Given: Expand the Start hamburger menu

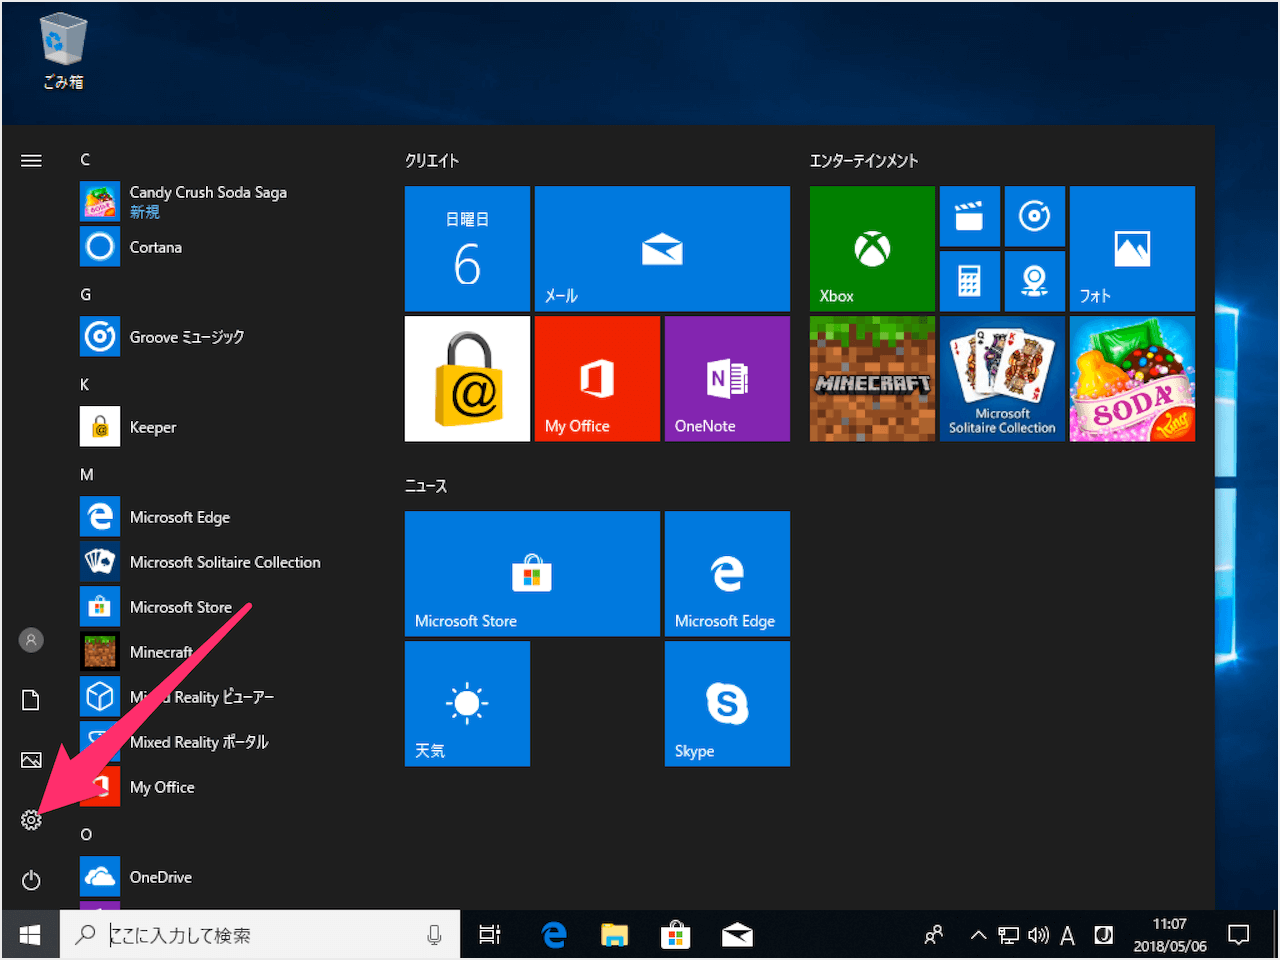Looking at the screenshot, I should [31, 160].
